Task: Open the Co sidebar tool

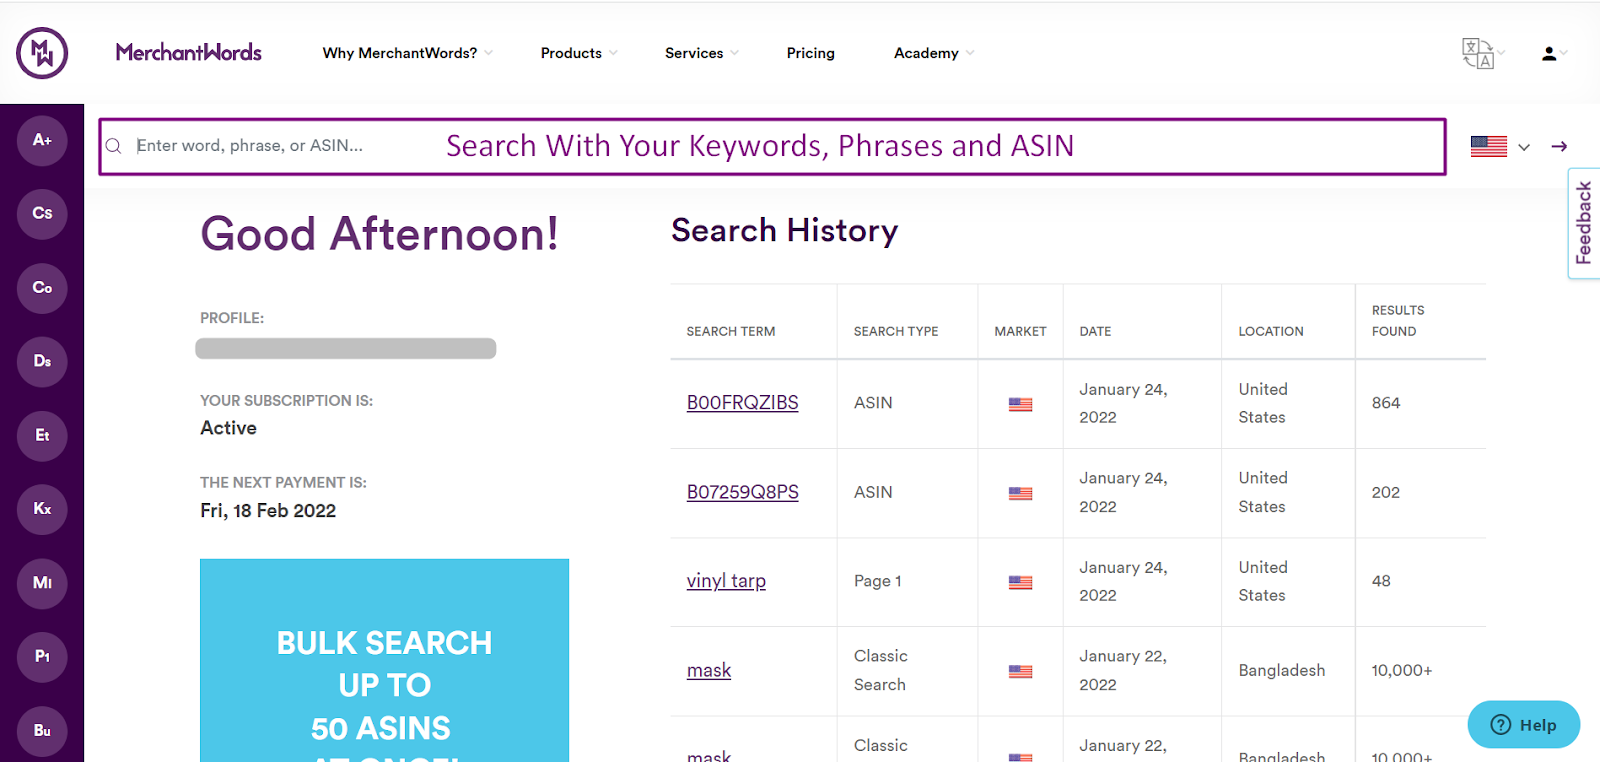Action: 42,288
